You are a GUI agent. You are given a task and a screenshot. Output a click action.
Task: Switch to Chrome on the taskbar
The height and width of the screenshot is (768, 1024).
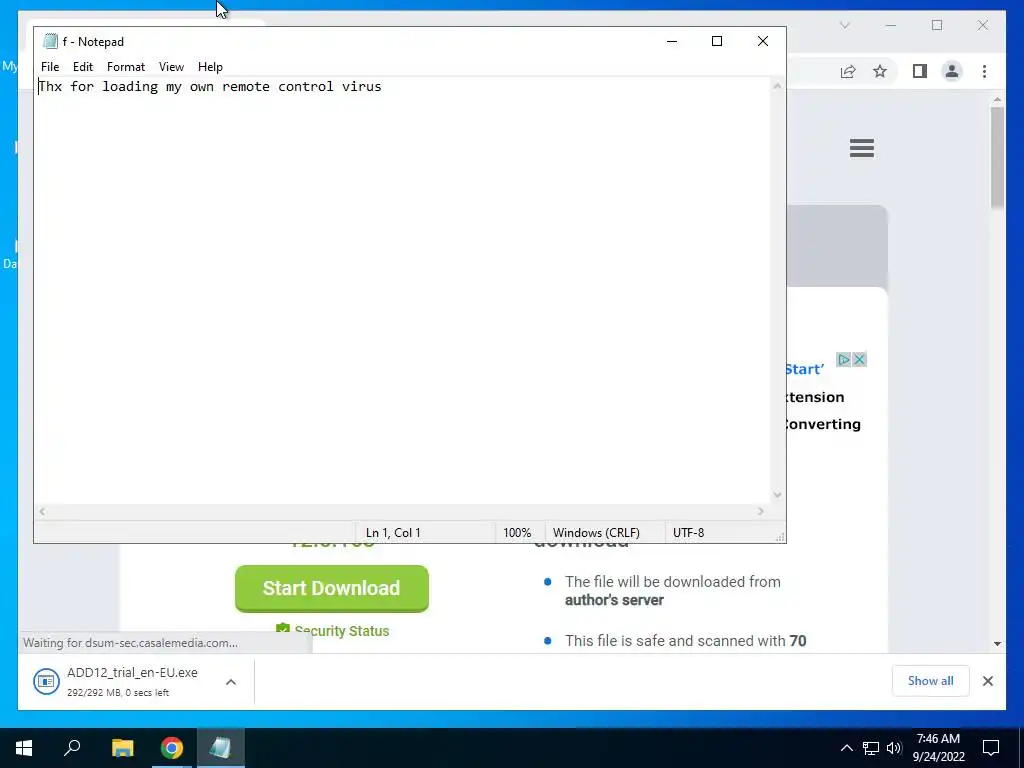[x=172, y=748]
